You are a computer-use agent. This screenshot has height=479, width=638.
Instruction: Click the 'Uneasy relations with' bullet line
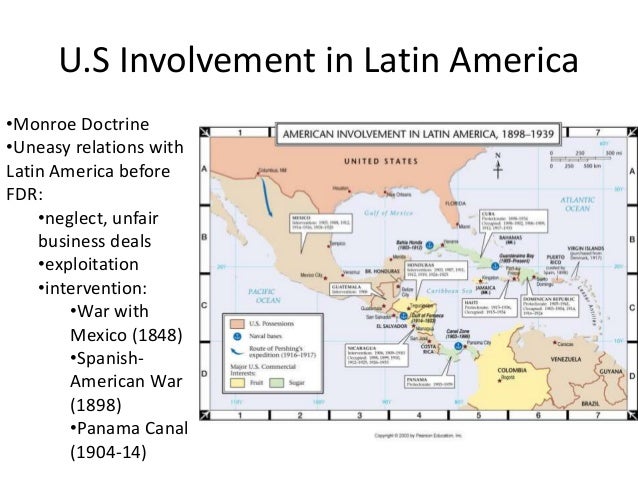(95, 147)
